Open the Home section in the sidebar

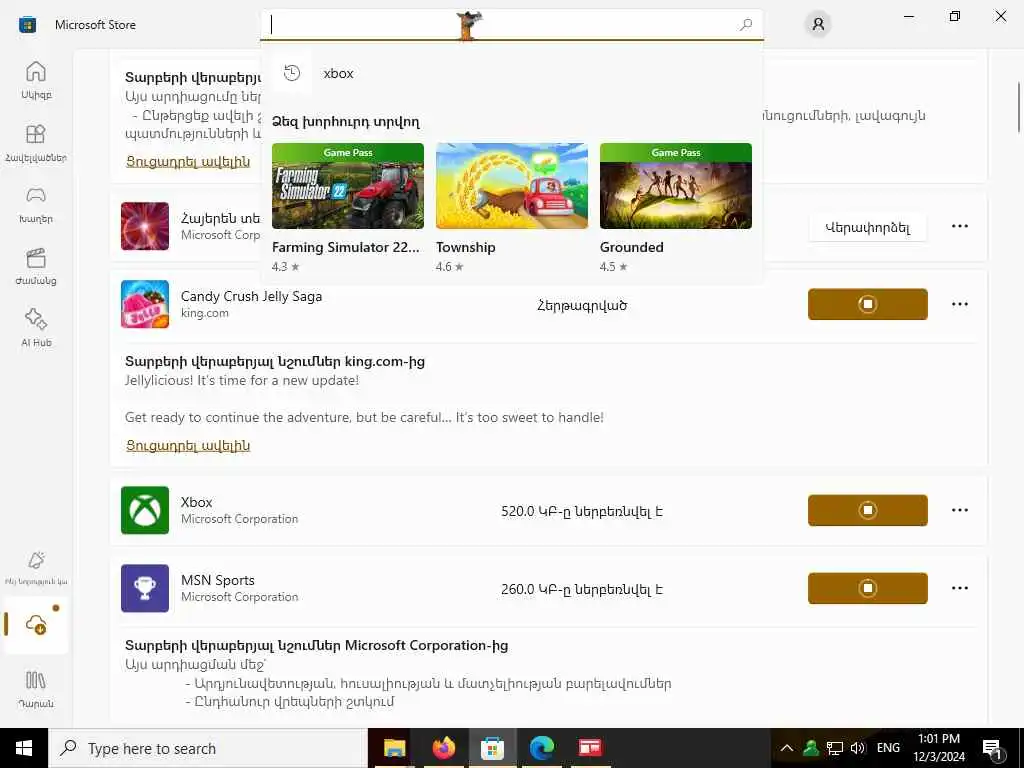tap(36, 80)
